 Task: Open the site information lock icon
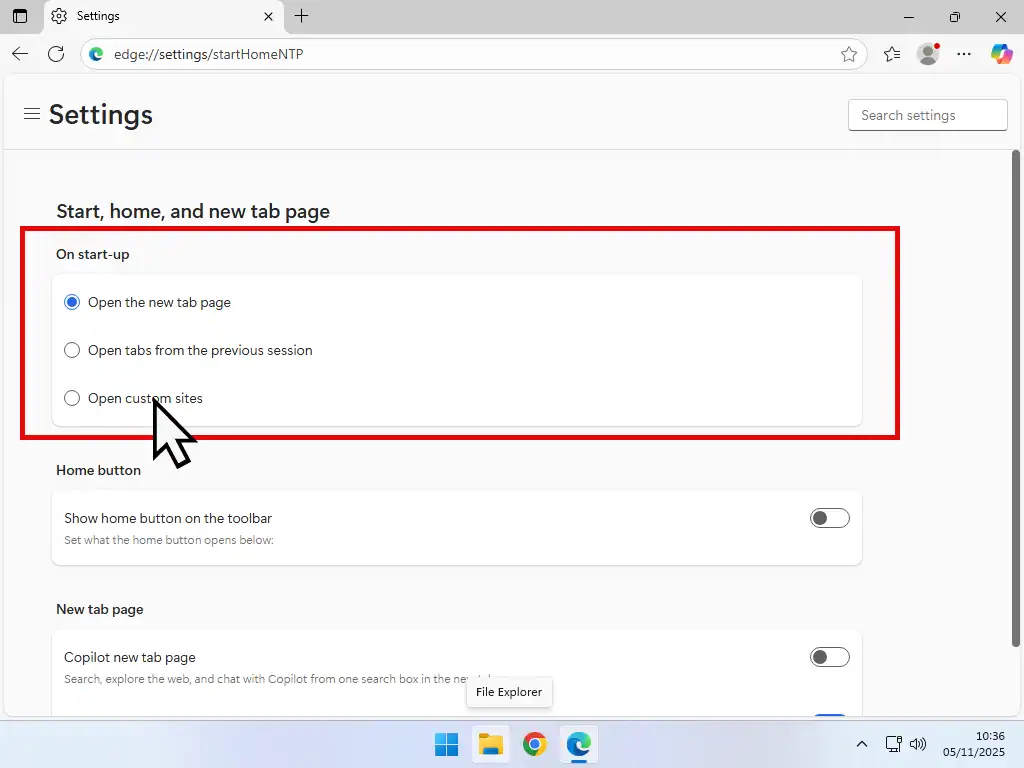tap(95, 54)
